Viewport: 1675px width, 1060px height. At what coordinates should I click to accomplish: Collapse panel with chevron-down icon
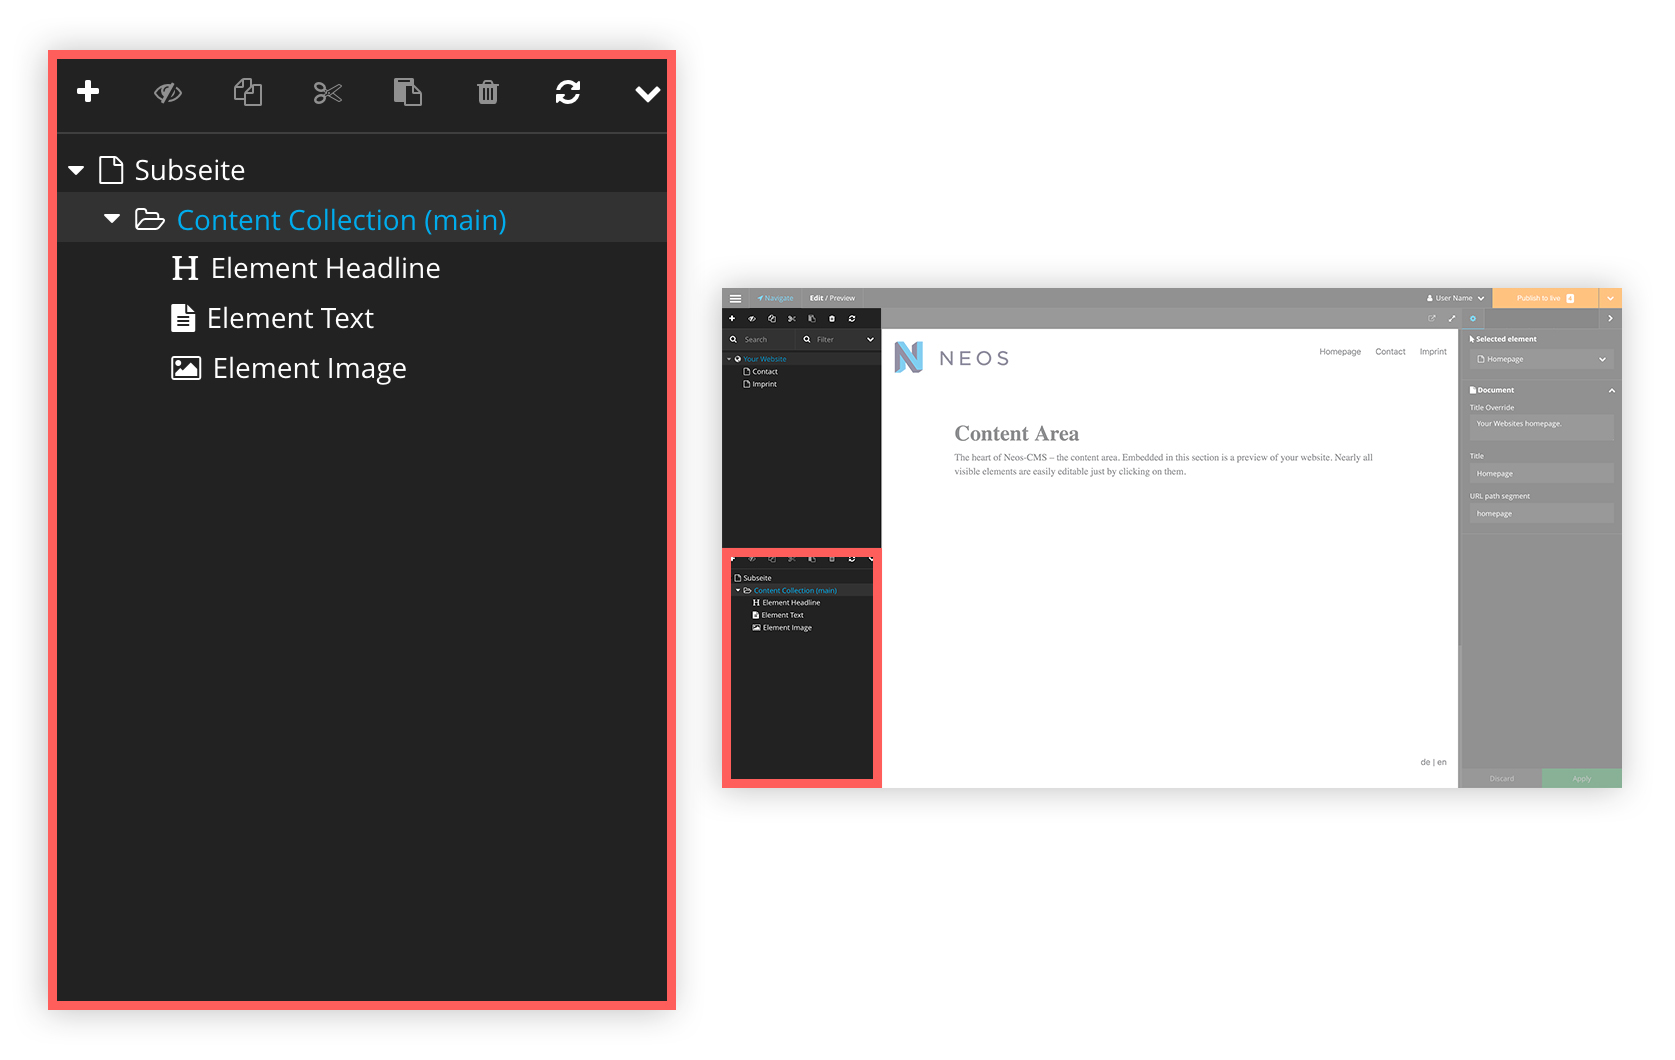pos(648,94)
